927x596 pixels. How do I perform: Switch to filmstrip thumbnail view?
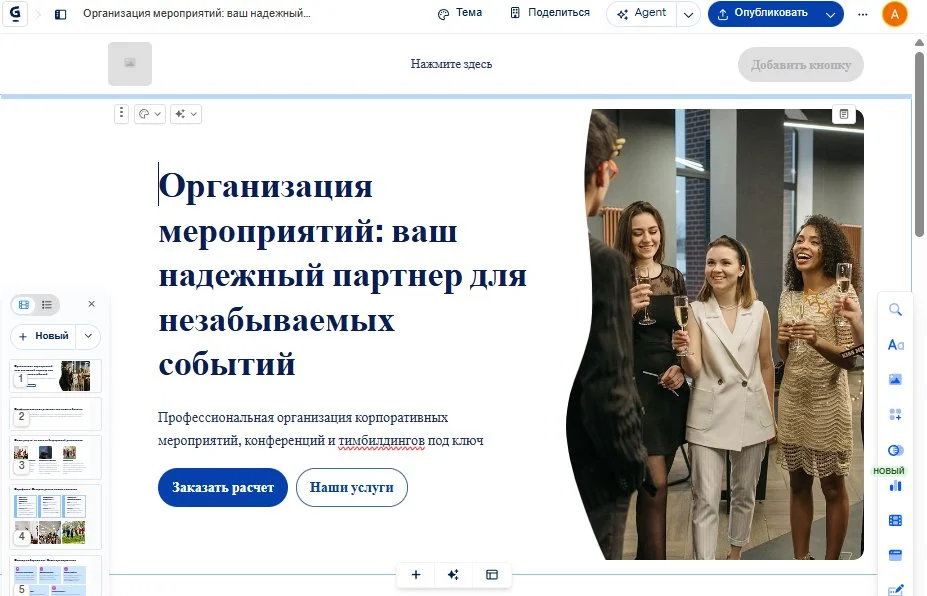tap(24, 305)
